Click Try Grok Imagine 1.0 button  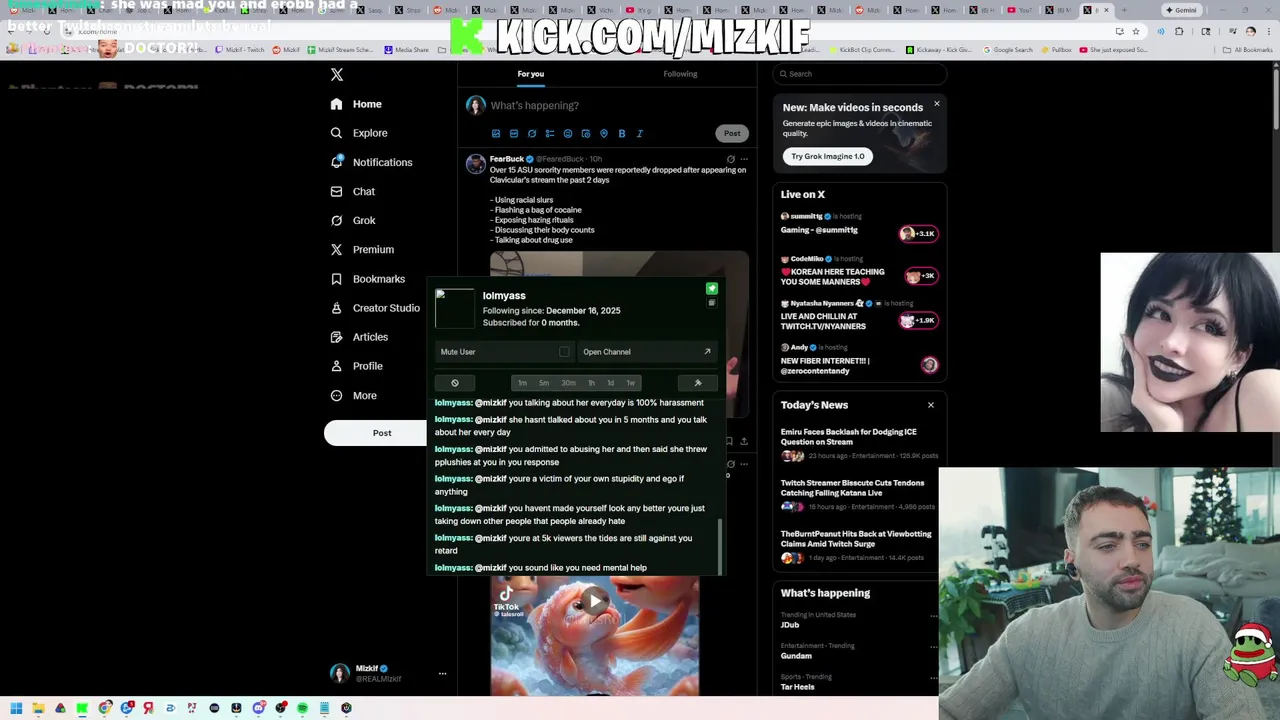[828, 156]
